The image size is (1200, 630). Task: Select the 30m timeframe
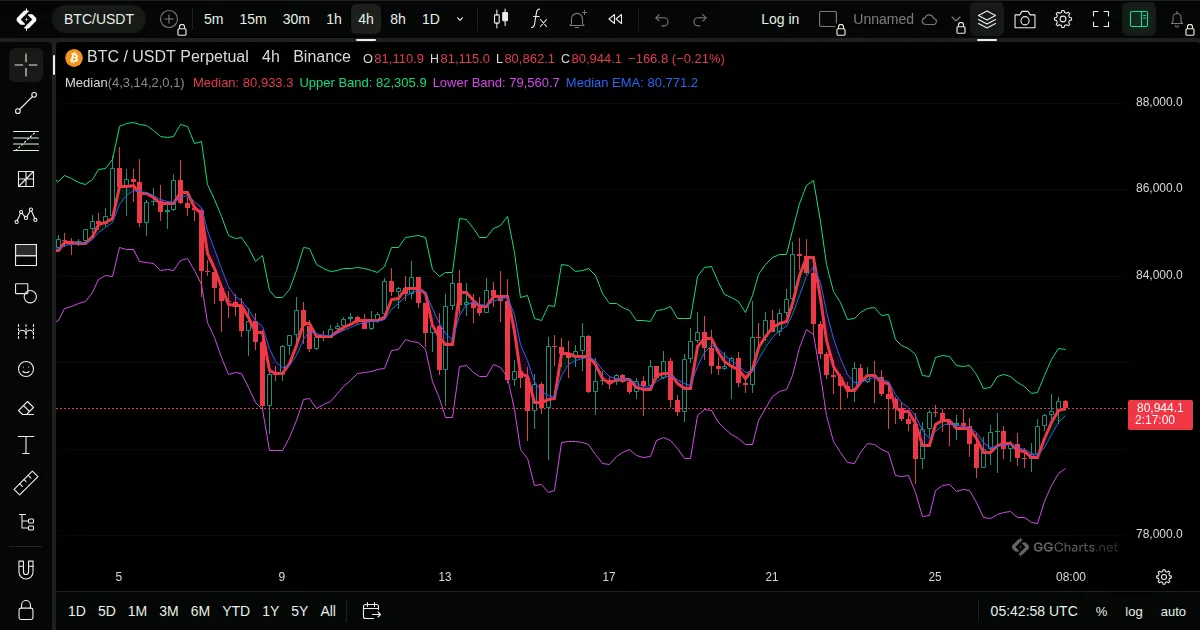[x=296, y=19]
